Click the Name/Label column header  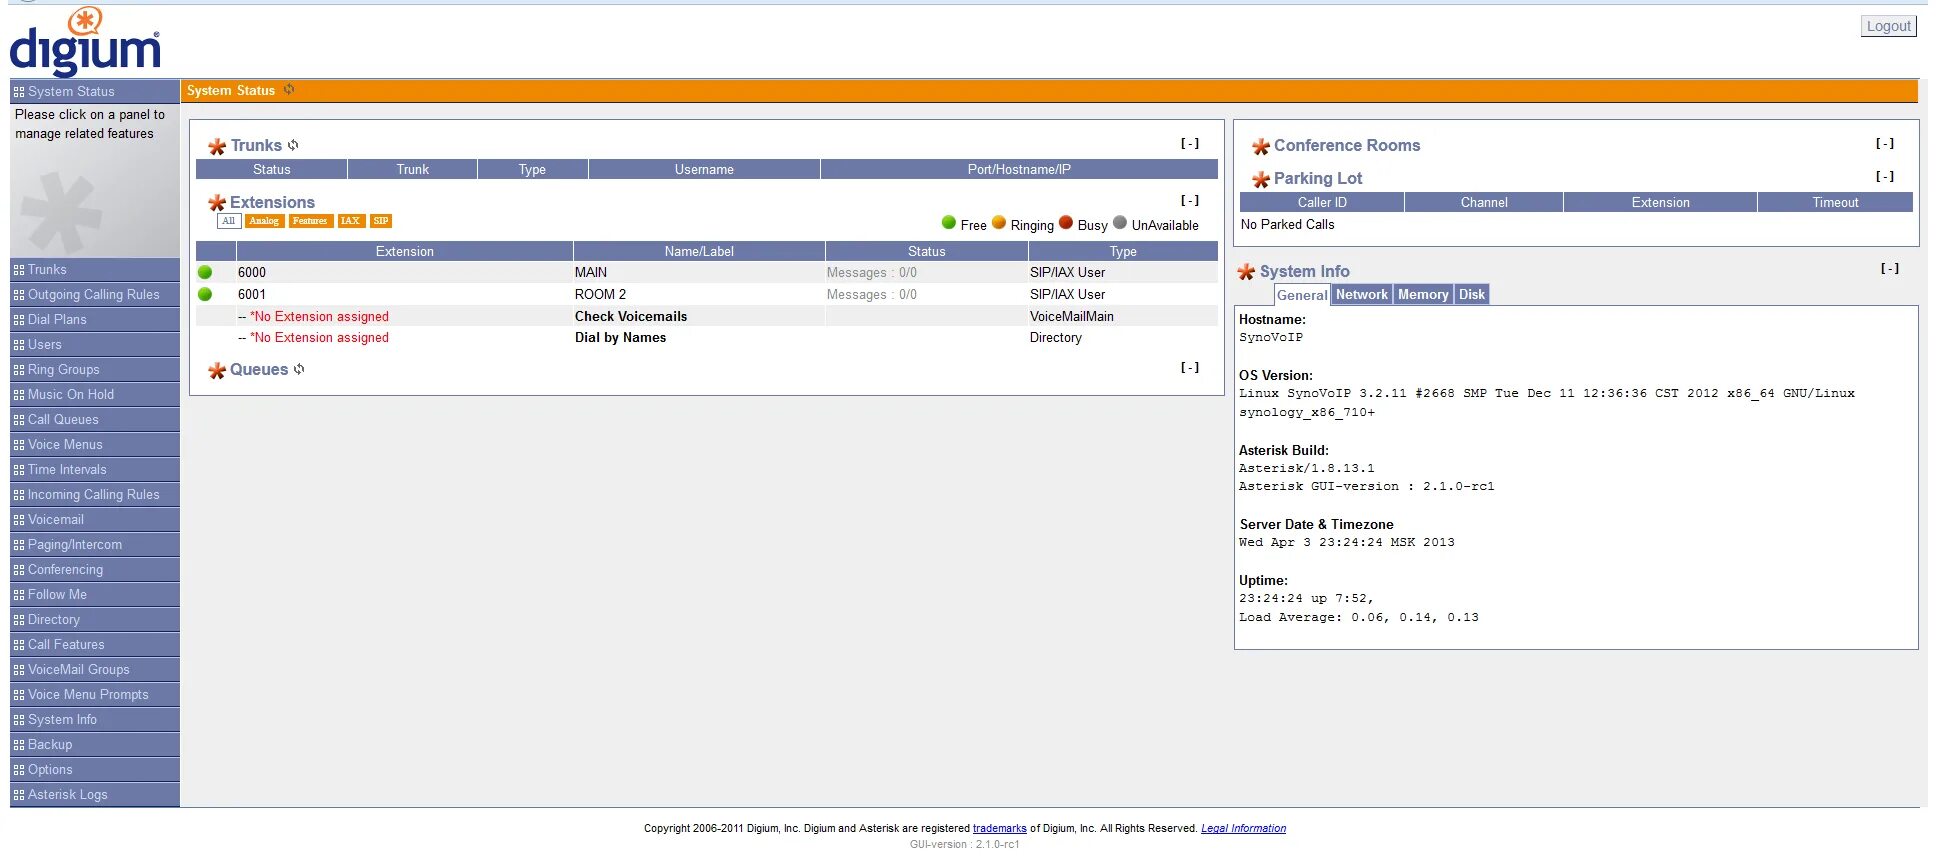(699, 251)
